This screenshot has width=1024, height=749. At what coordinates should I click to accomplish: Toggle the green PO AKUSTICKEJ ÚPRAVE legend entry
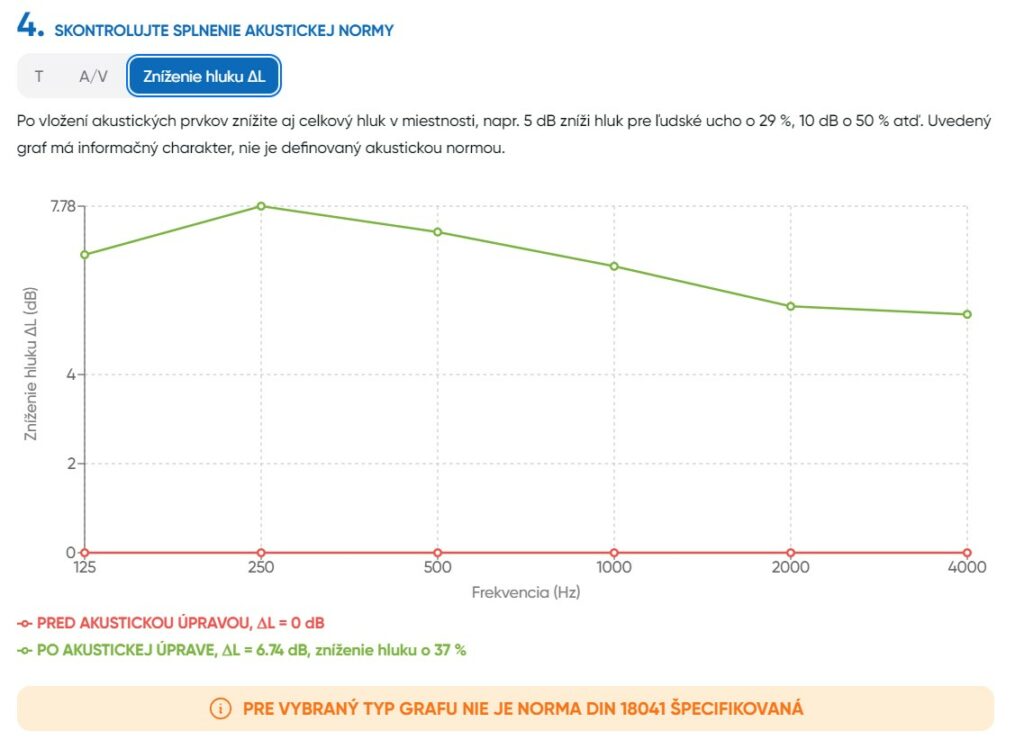[242, 650]
